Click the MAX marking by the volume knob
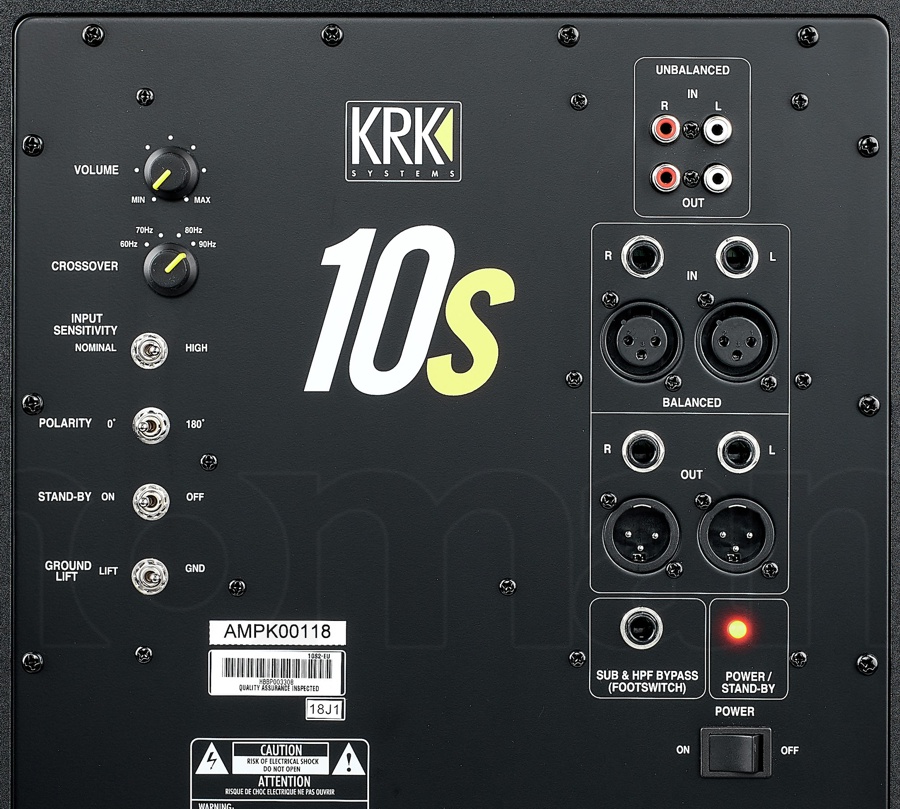The height and width of the screenshot is (809, 900). pyautogui.click(x=202, y=200)
